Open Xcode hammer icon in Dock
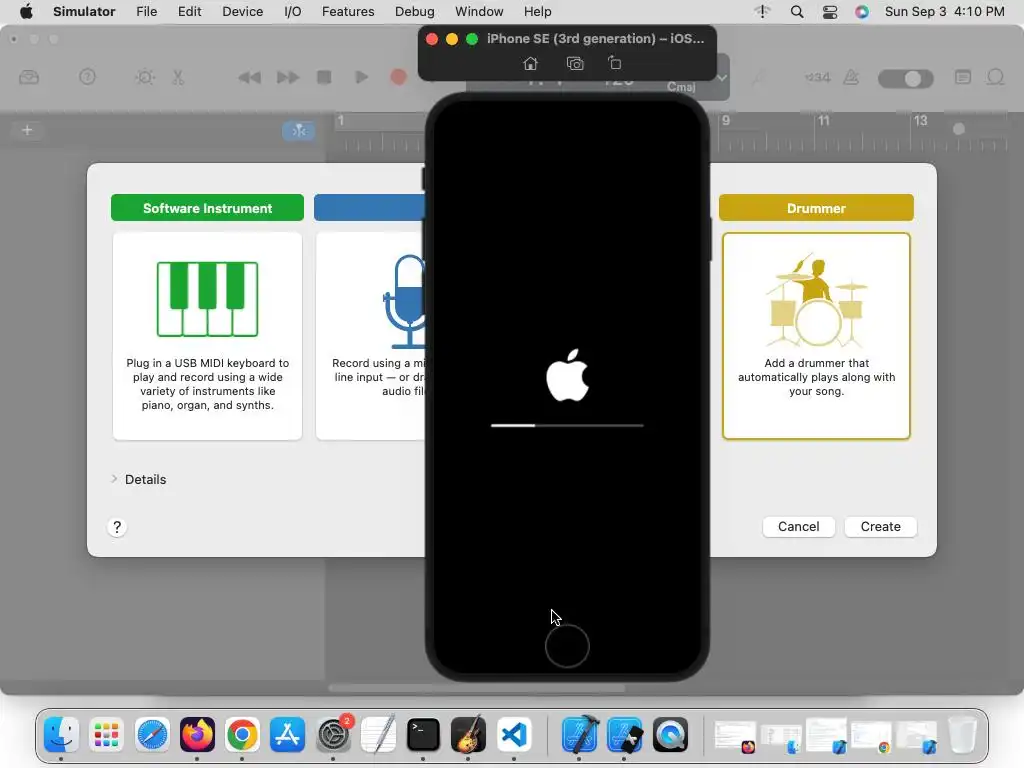This screenshot has height=768, width=1024. [579, 735]
